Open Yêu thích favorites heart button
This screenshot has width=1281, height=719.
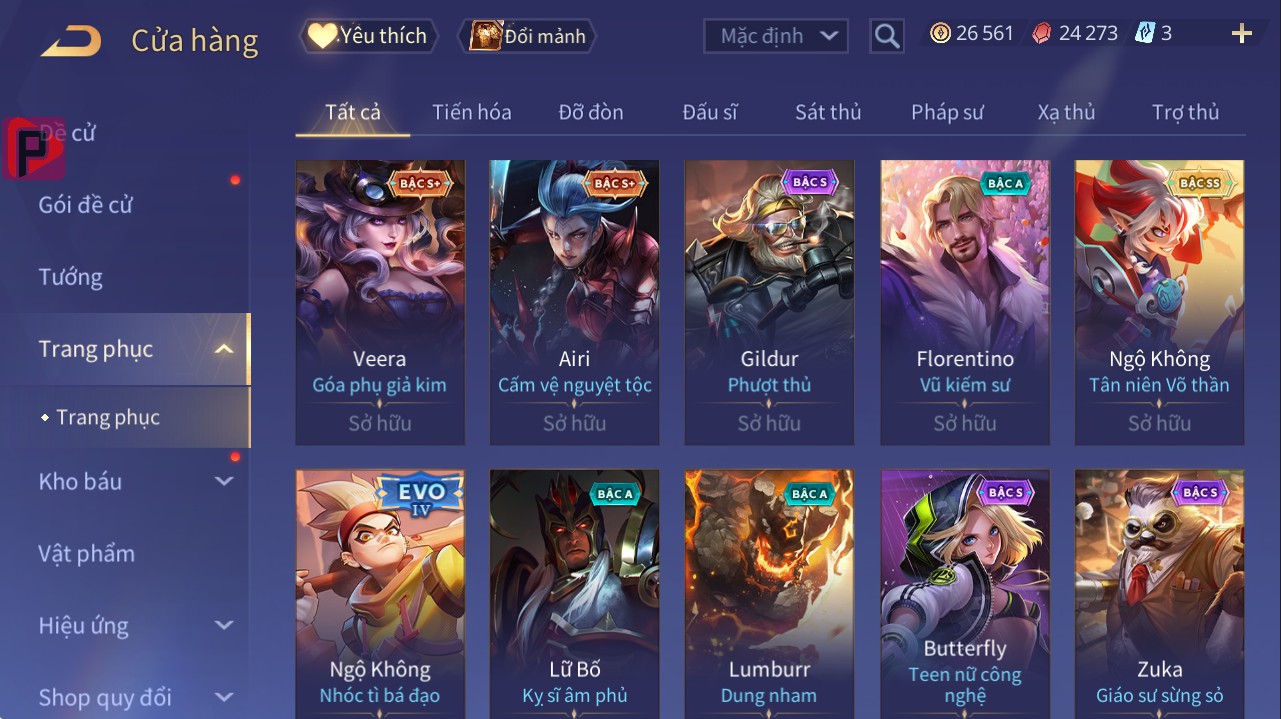368,36
